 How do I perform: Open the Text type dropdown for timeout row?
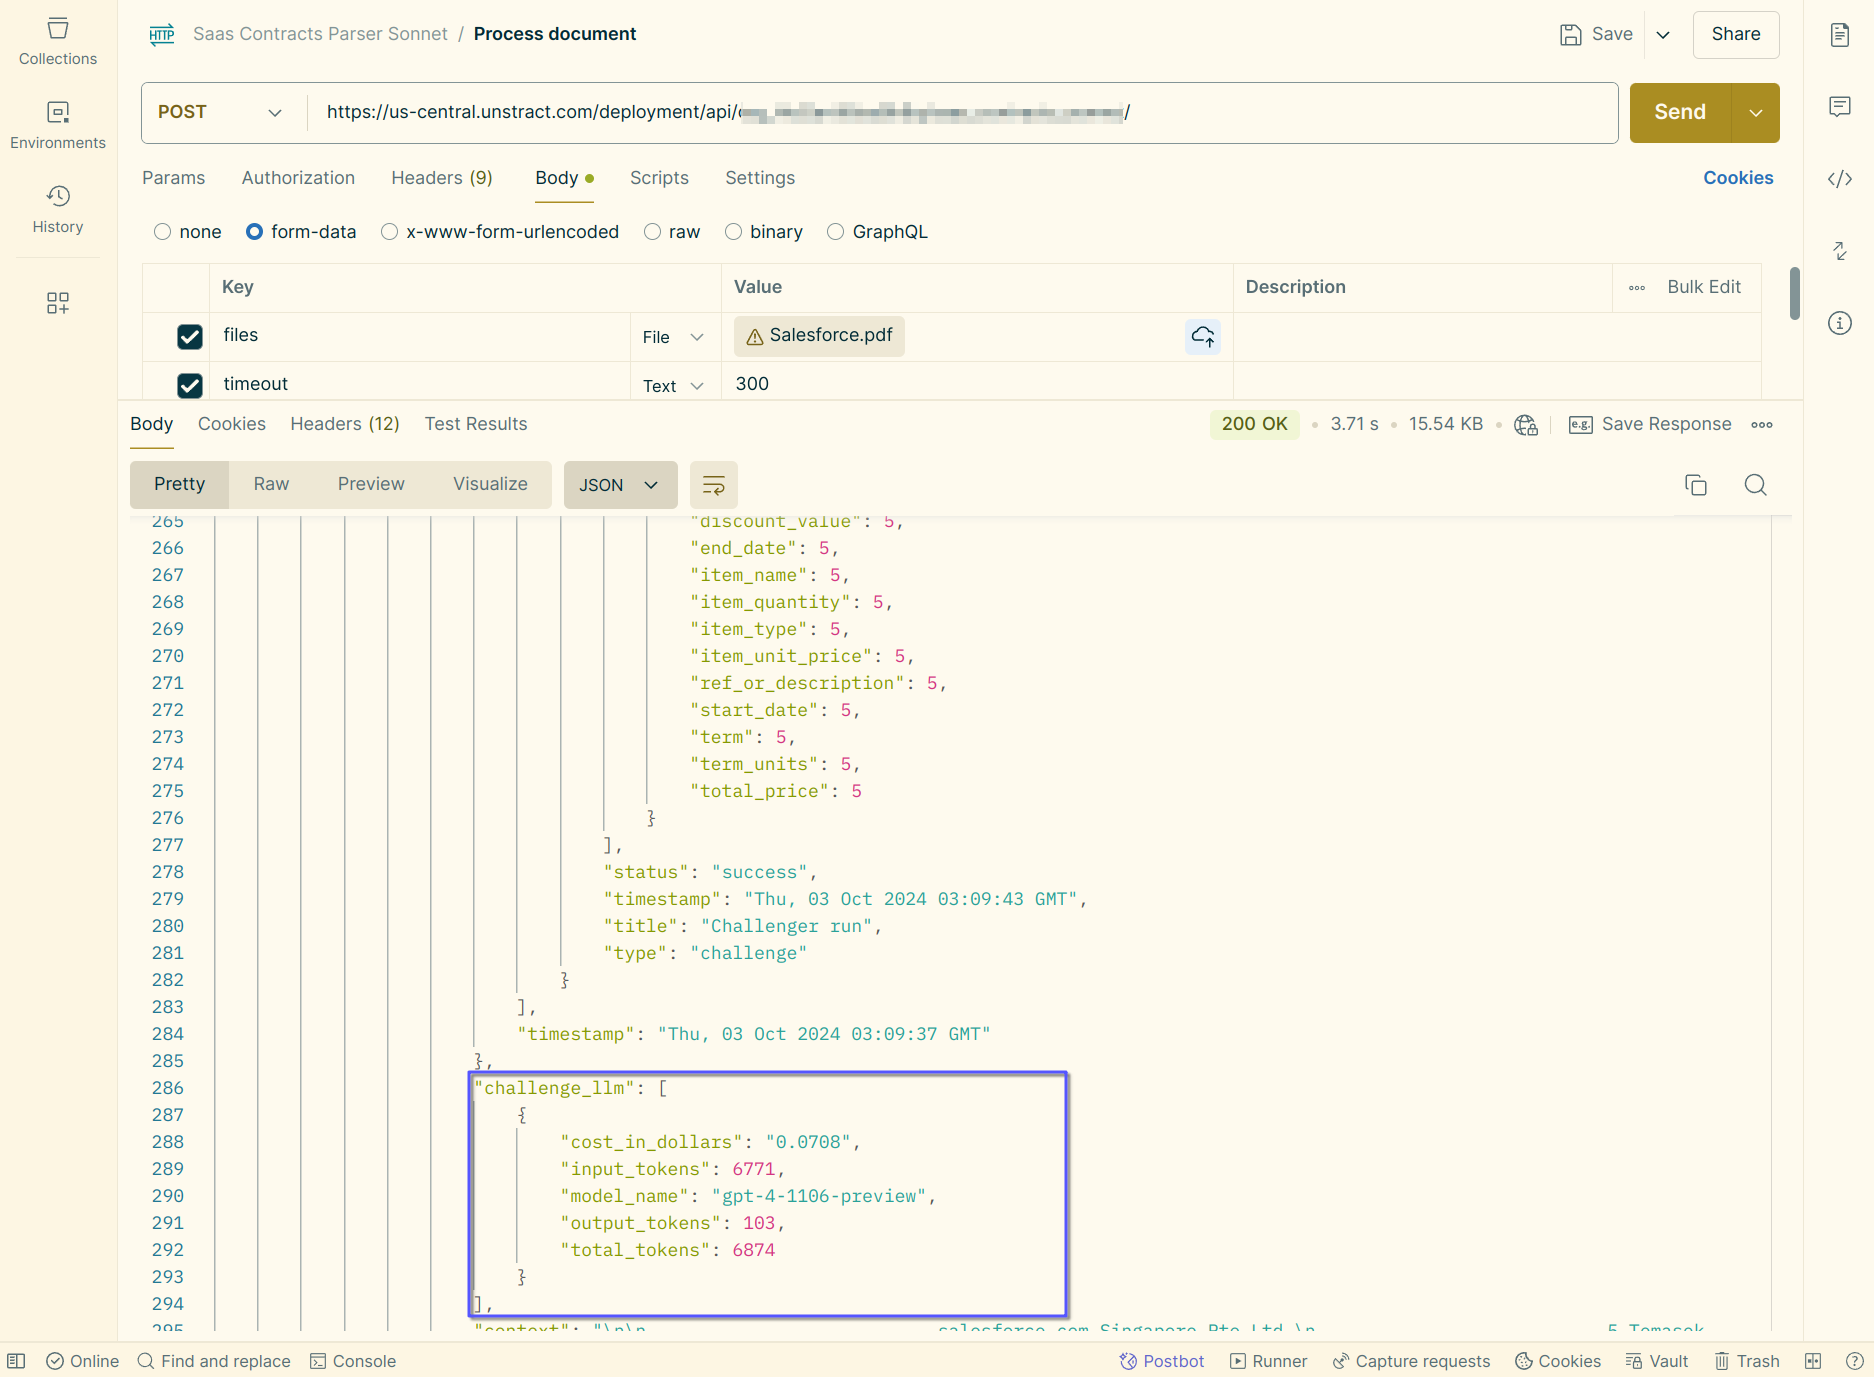tap(673, 386)
